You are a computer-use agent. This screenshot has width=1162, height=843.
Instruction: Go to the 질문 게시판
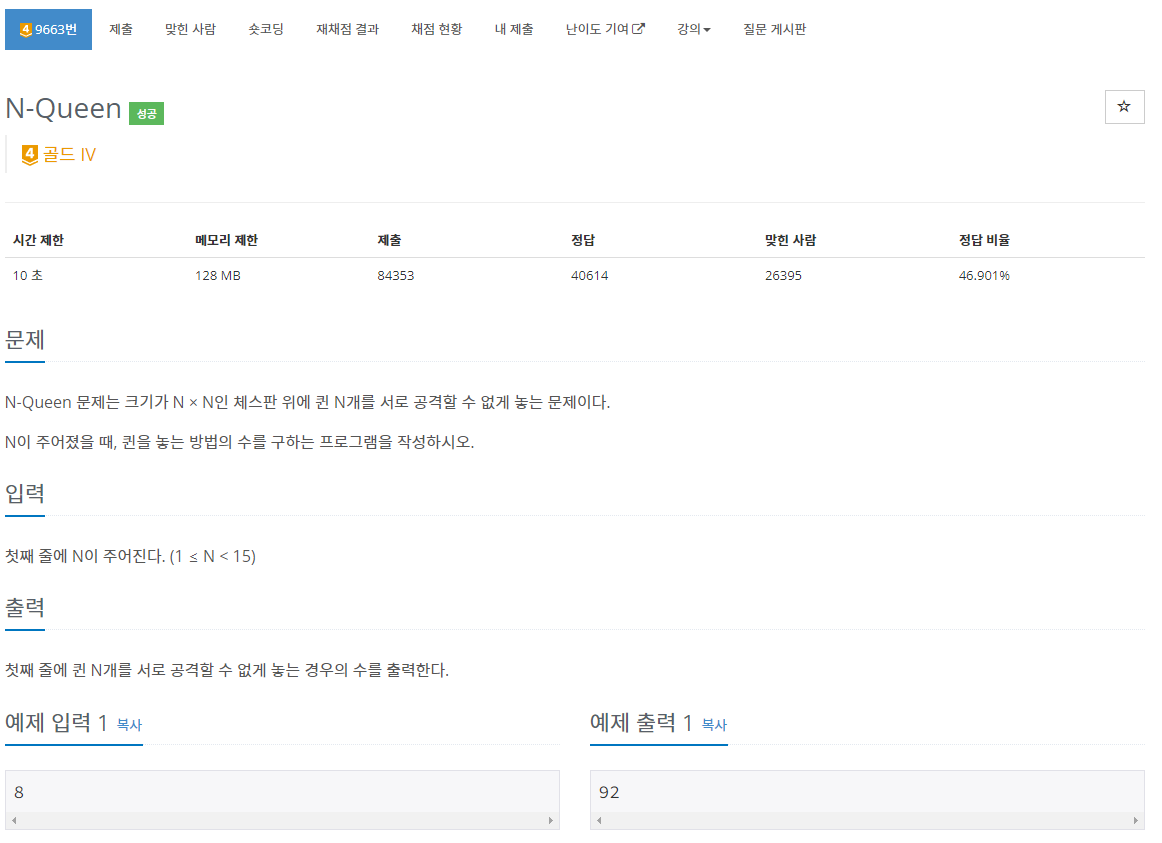tap(774, 29)
